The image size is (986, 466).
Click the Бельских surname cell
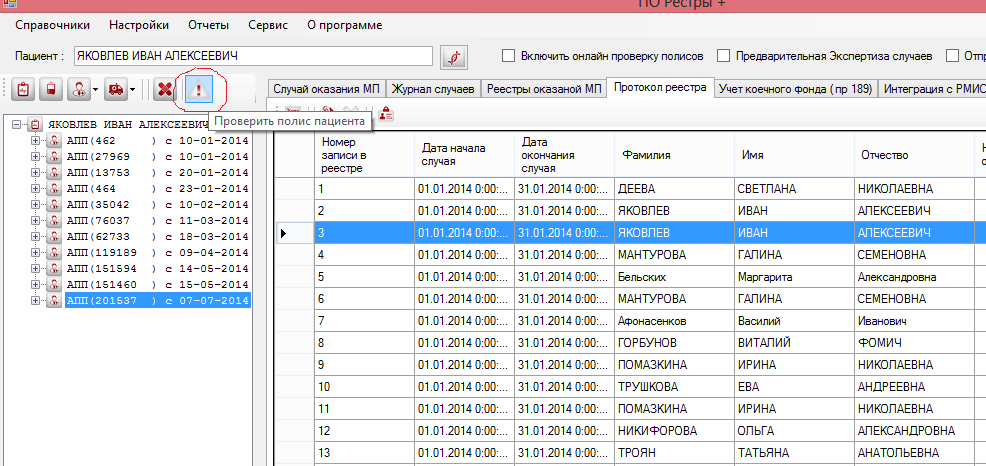click(673, 277)
